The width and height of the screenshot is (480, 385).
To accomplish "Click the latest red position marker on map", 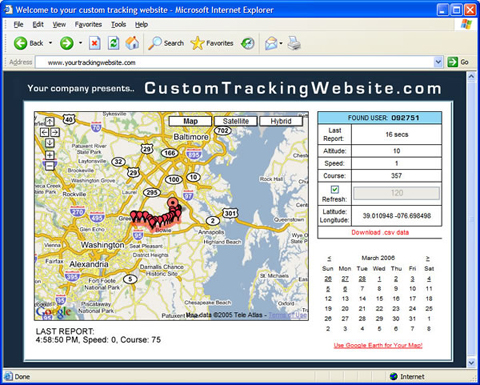I will [173, 202].
